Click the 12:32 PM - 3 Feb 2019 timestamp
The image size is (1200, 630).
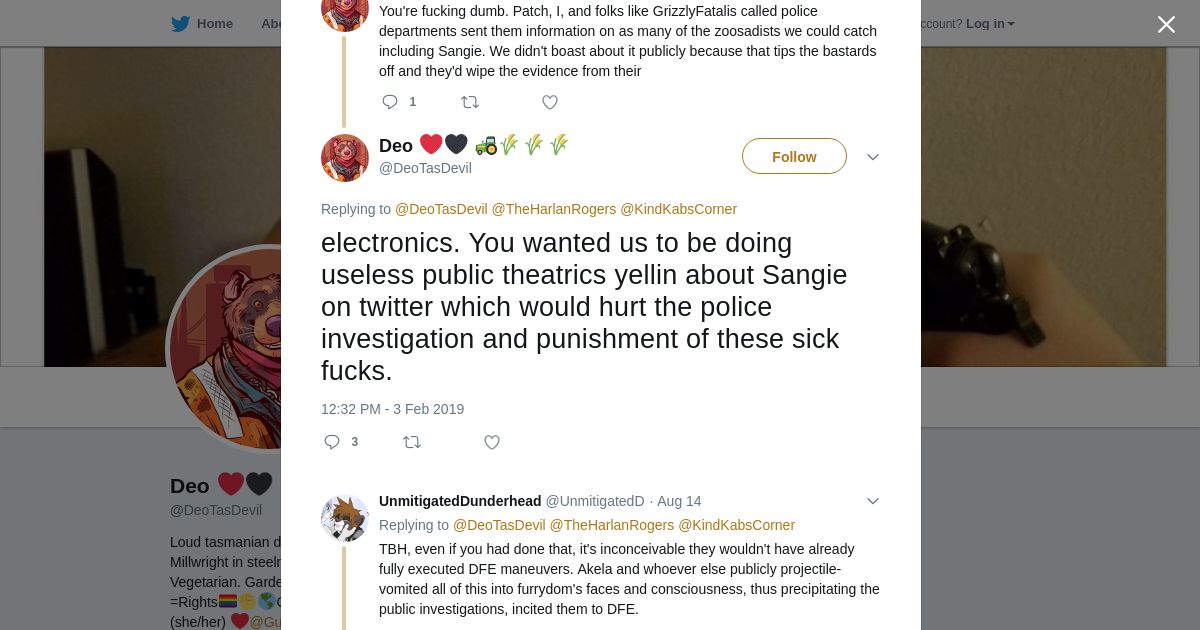(392, 409)
